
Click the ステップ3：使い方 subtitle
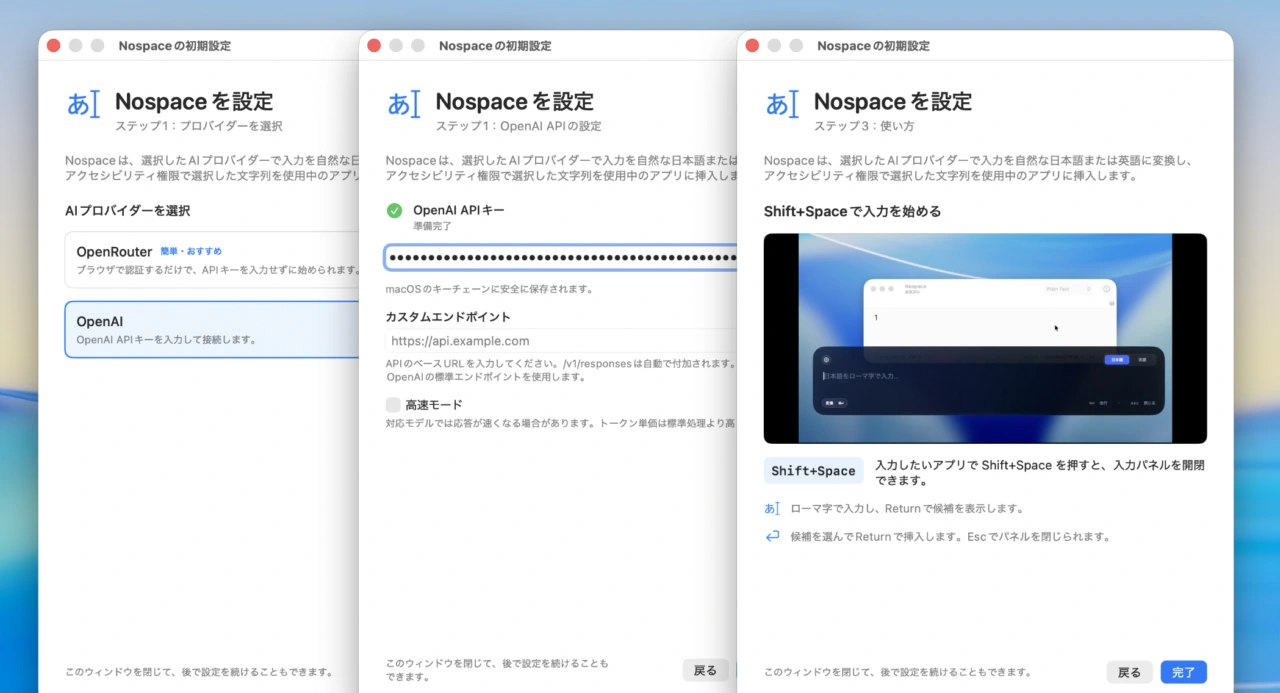864,126
